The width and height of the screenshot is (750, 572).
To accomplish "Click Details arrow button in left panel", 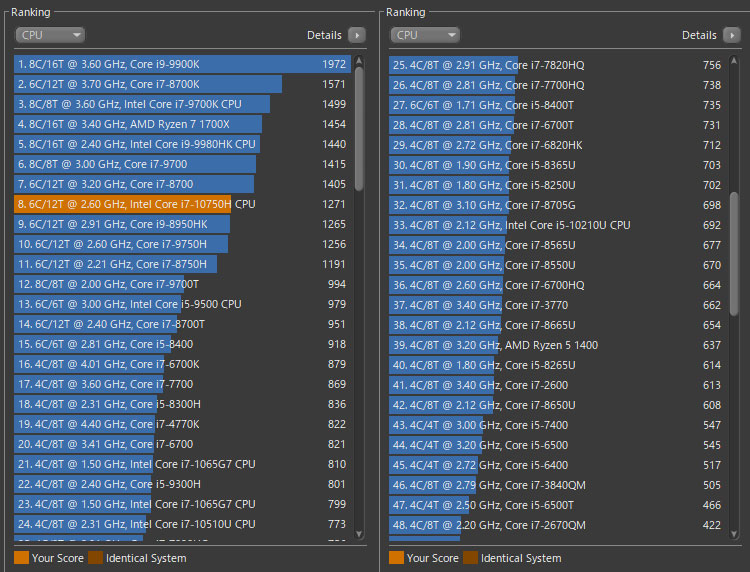I will coord(357,35).
